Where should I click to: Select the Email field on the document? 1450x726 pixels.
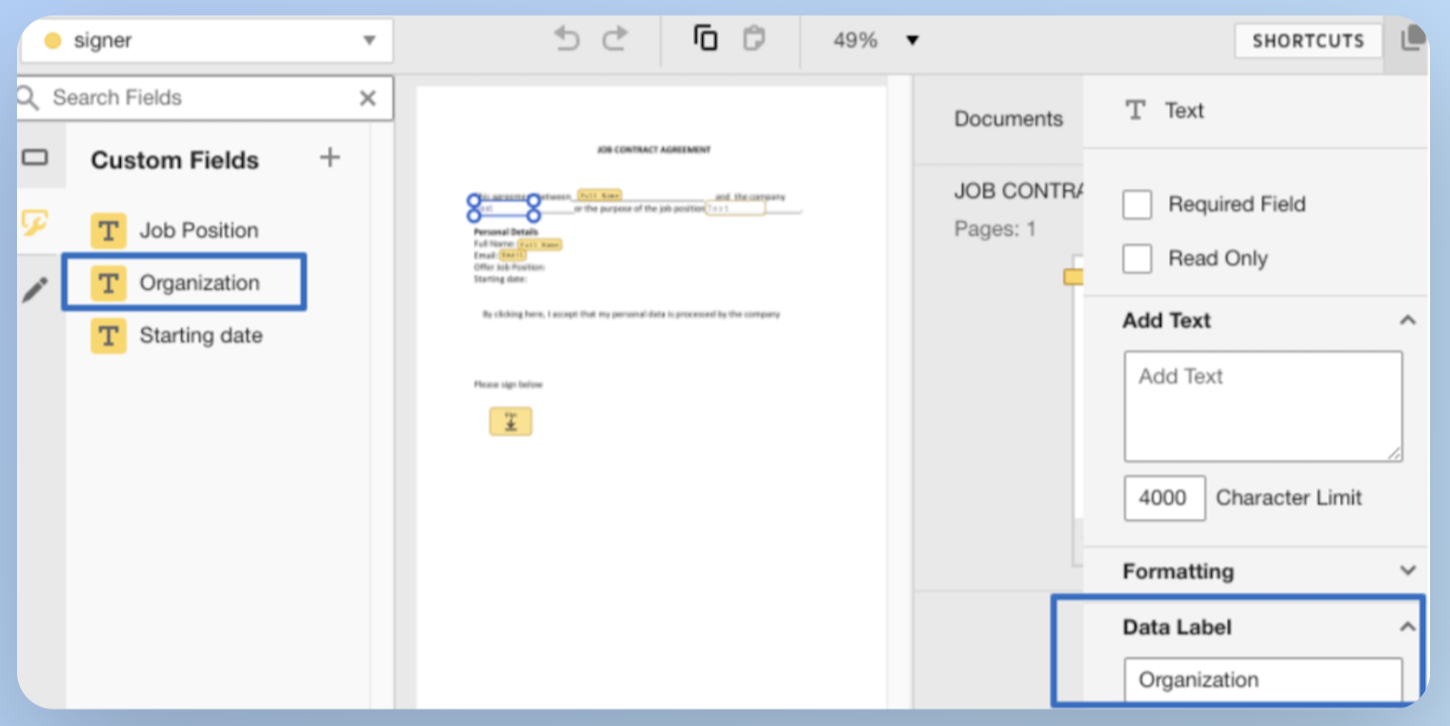click(x=512, y=255)
